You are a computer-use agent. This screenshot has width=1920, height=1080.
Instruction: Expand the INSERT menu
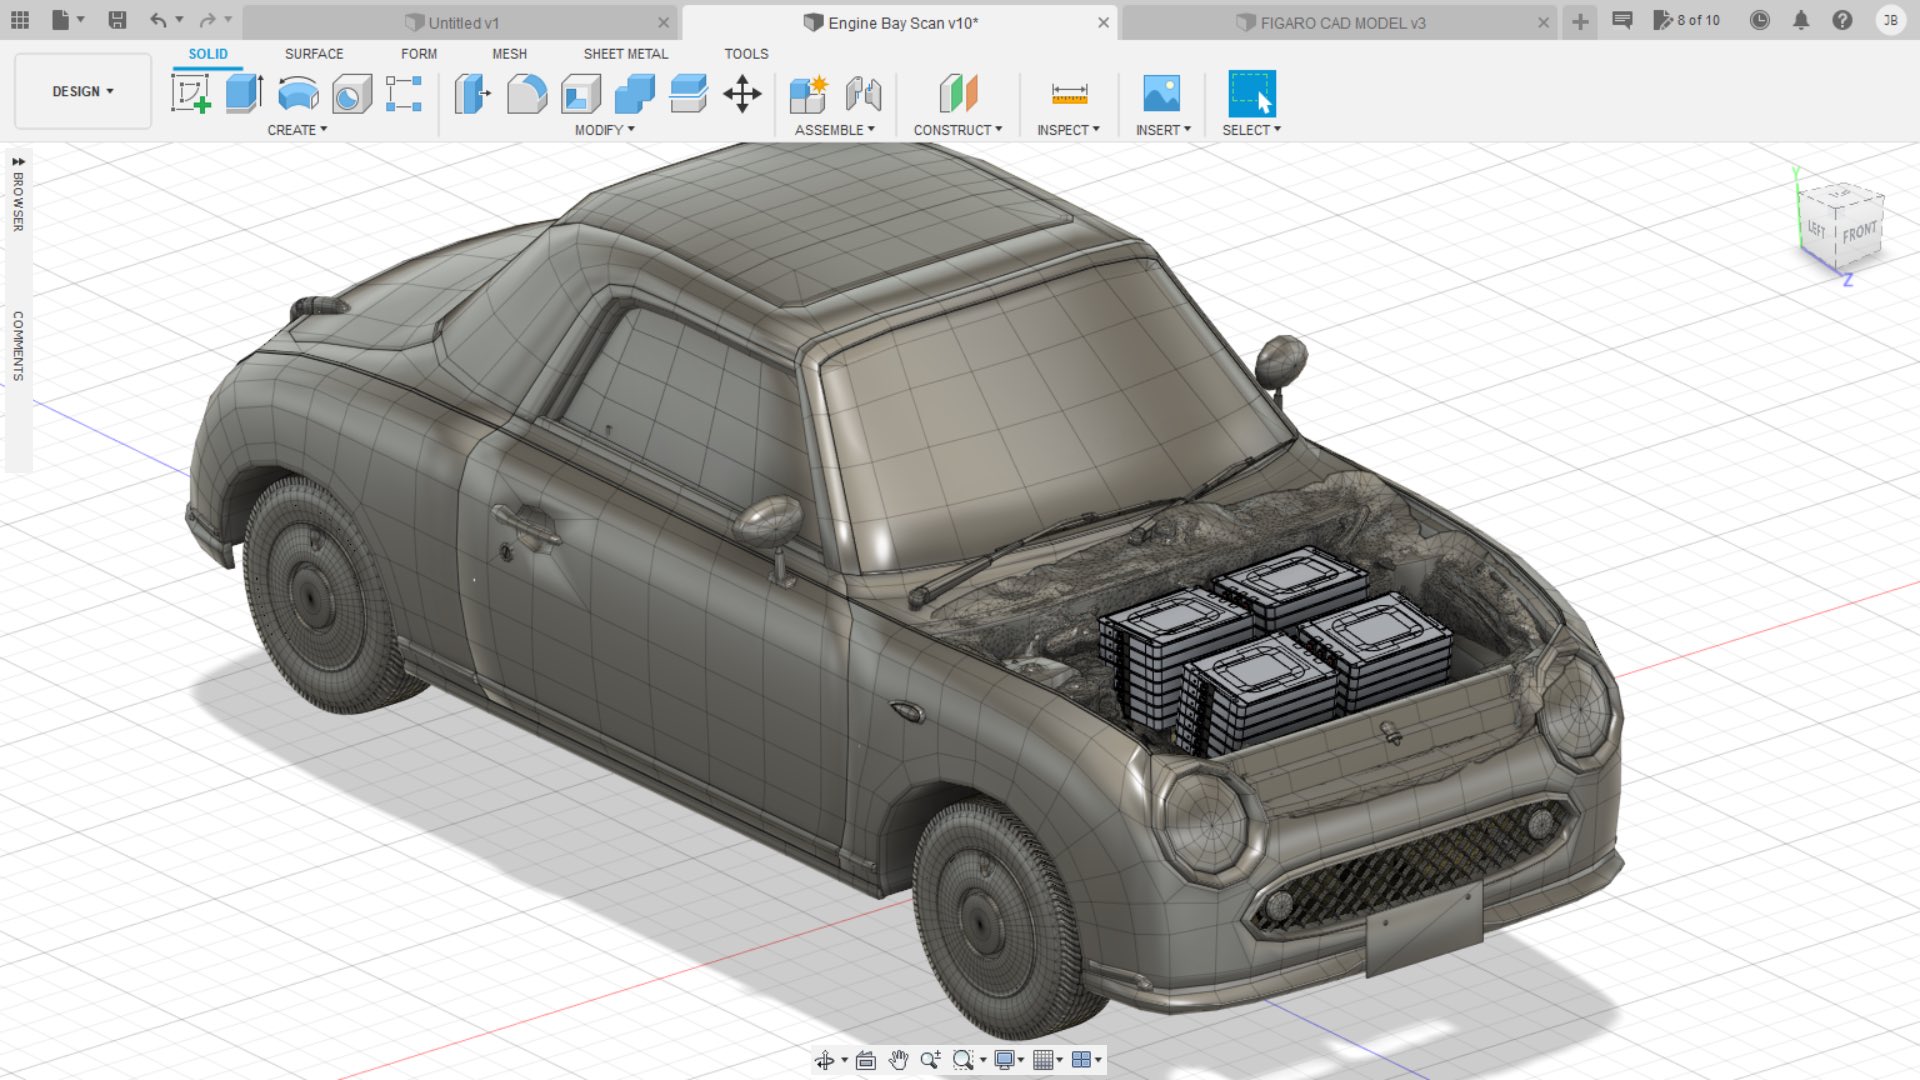pyautogui.click(x=1163, y=130)
